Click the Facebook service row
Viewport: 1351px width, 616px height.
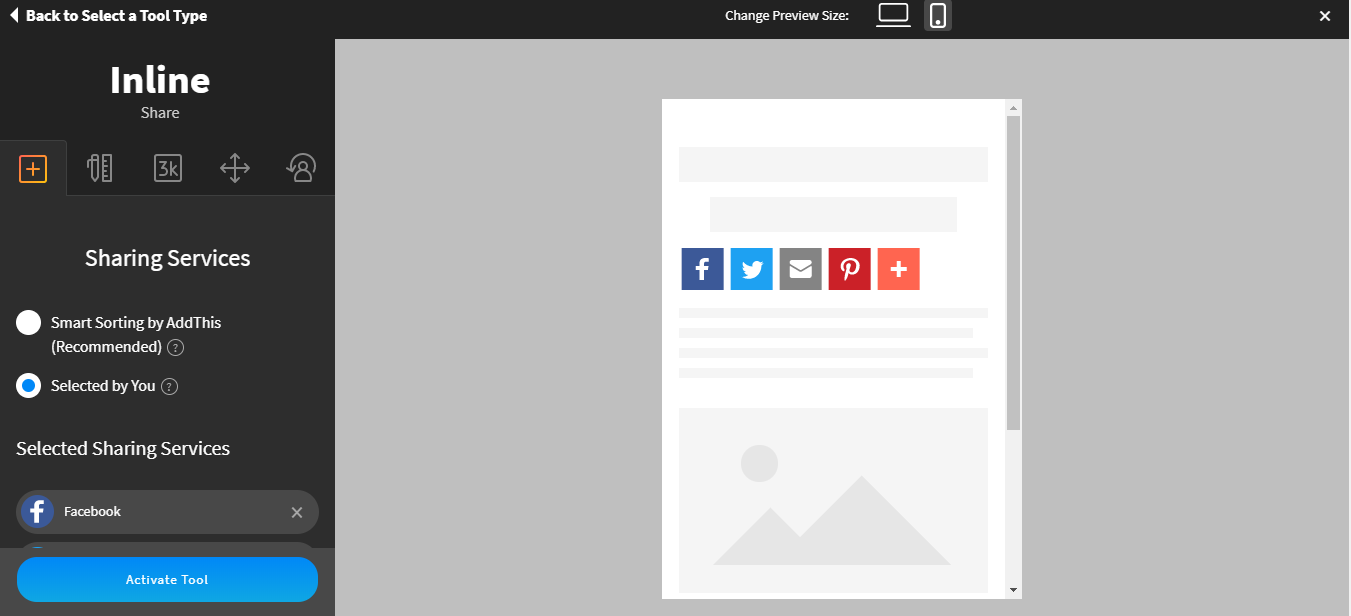tap(167, 512)
